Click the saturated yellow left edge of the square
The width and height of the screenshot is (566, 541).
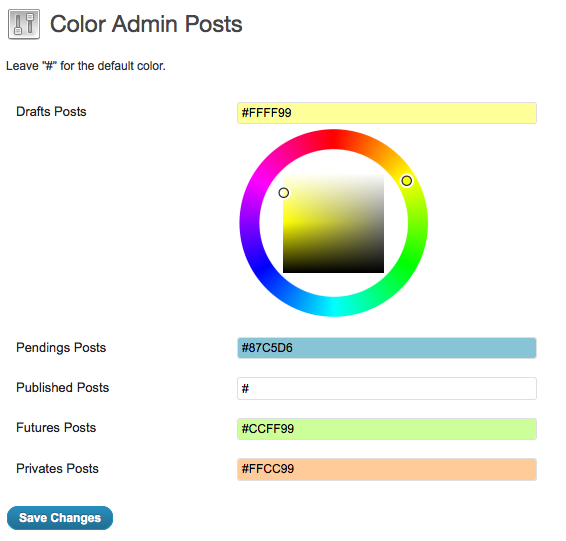[287, 217]
